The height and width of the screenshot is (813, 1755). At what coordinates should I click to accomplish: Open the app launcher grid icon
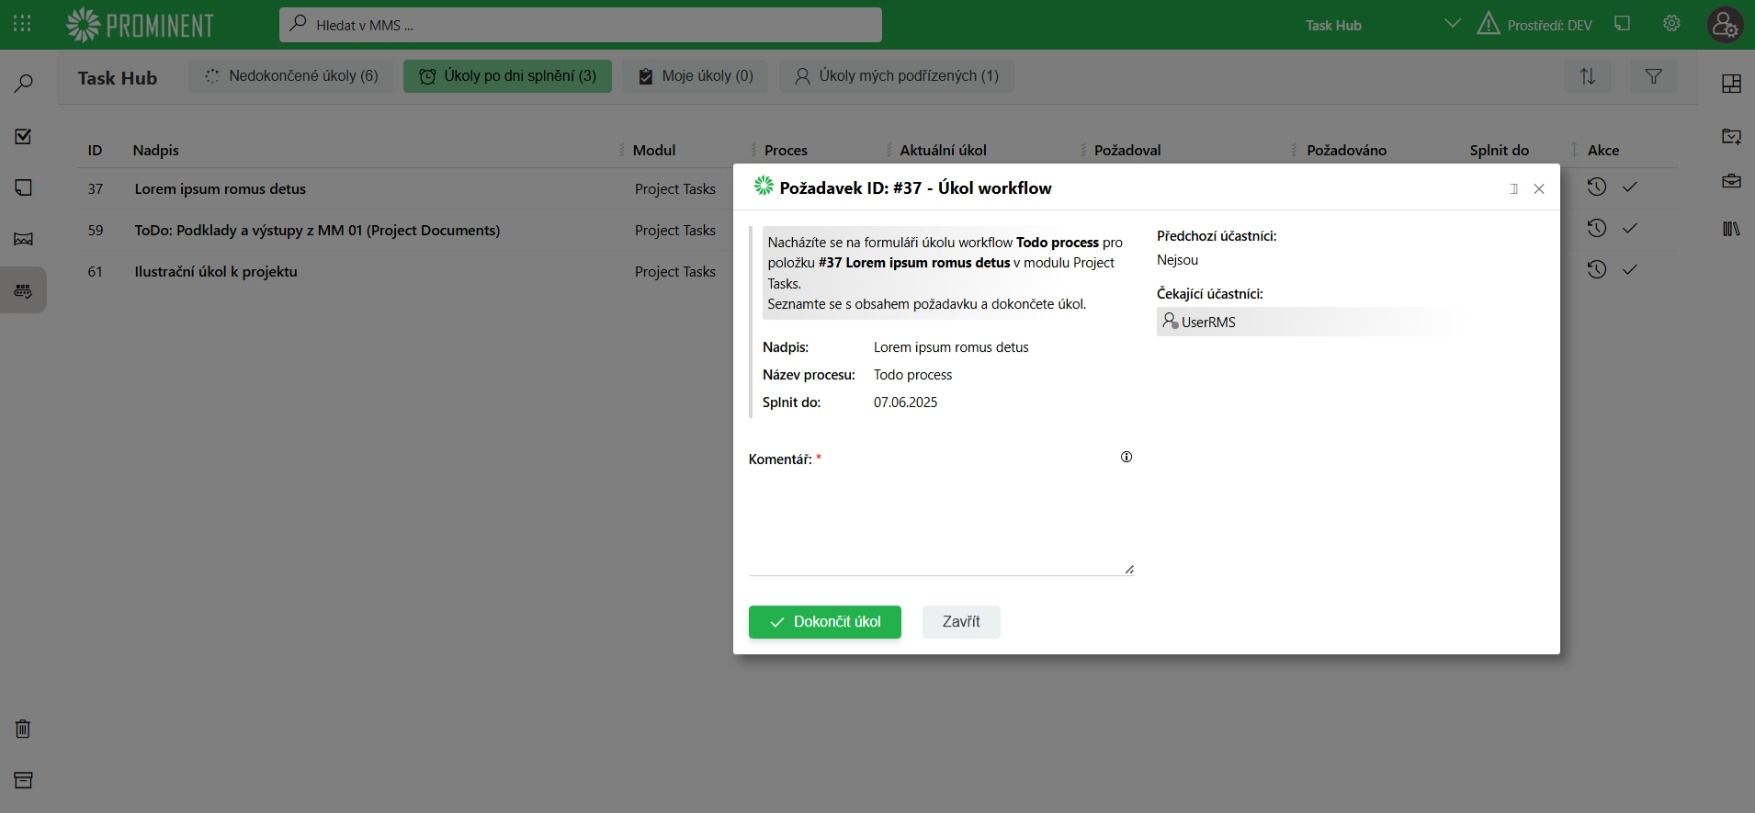(x=22, y=24)
